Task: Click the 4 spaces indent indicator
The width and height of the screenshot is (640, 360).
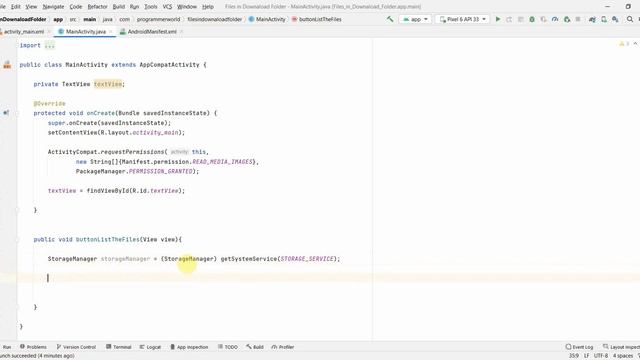Action: 622,356
